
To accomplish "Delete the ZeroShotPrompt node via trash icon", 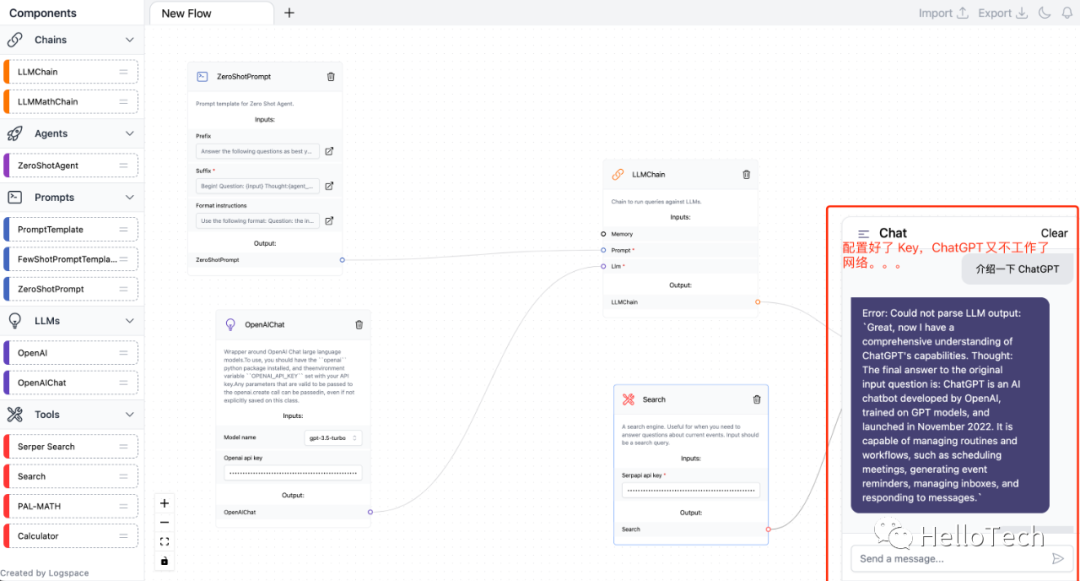I will click(x=331, y=76).
